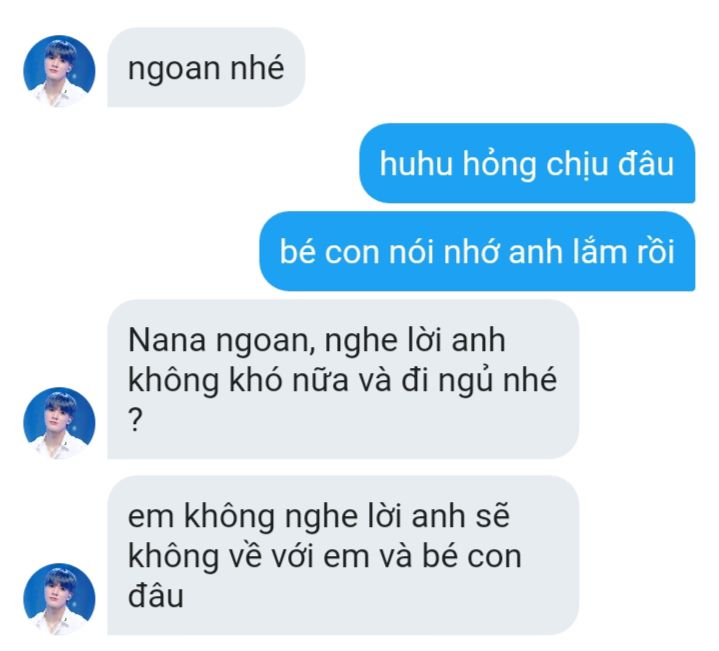Viewport: 719px width, 651px height.
Task: Click the word "đâu" ending the last gray message
Action: tap(156, 596)
